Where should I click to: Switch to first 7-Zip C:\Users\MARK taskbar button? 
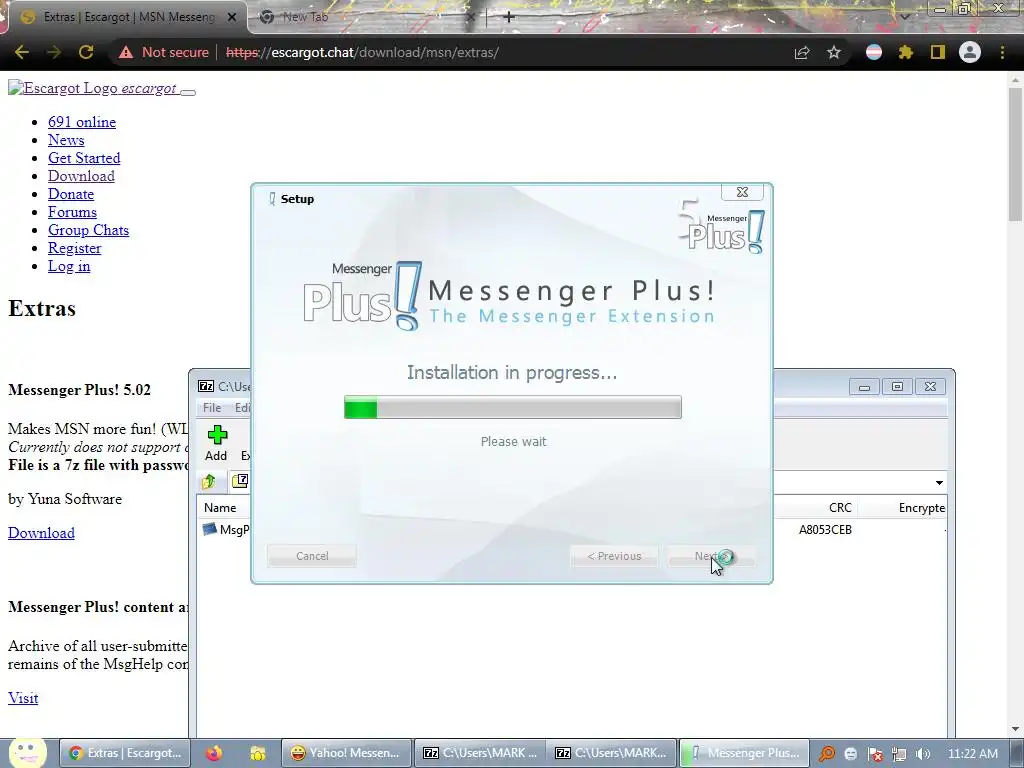click(x=479, y=753)
